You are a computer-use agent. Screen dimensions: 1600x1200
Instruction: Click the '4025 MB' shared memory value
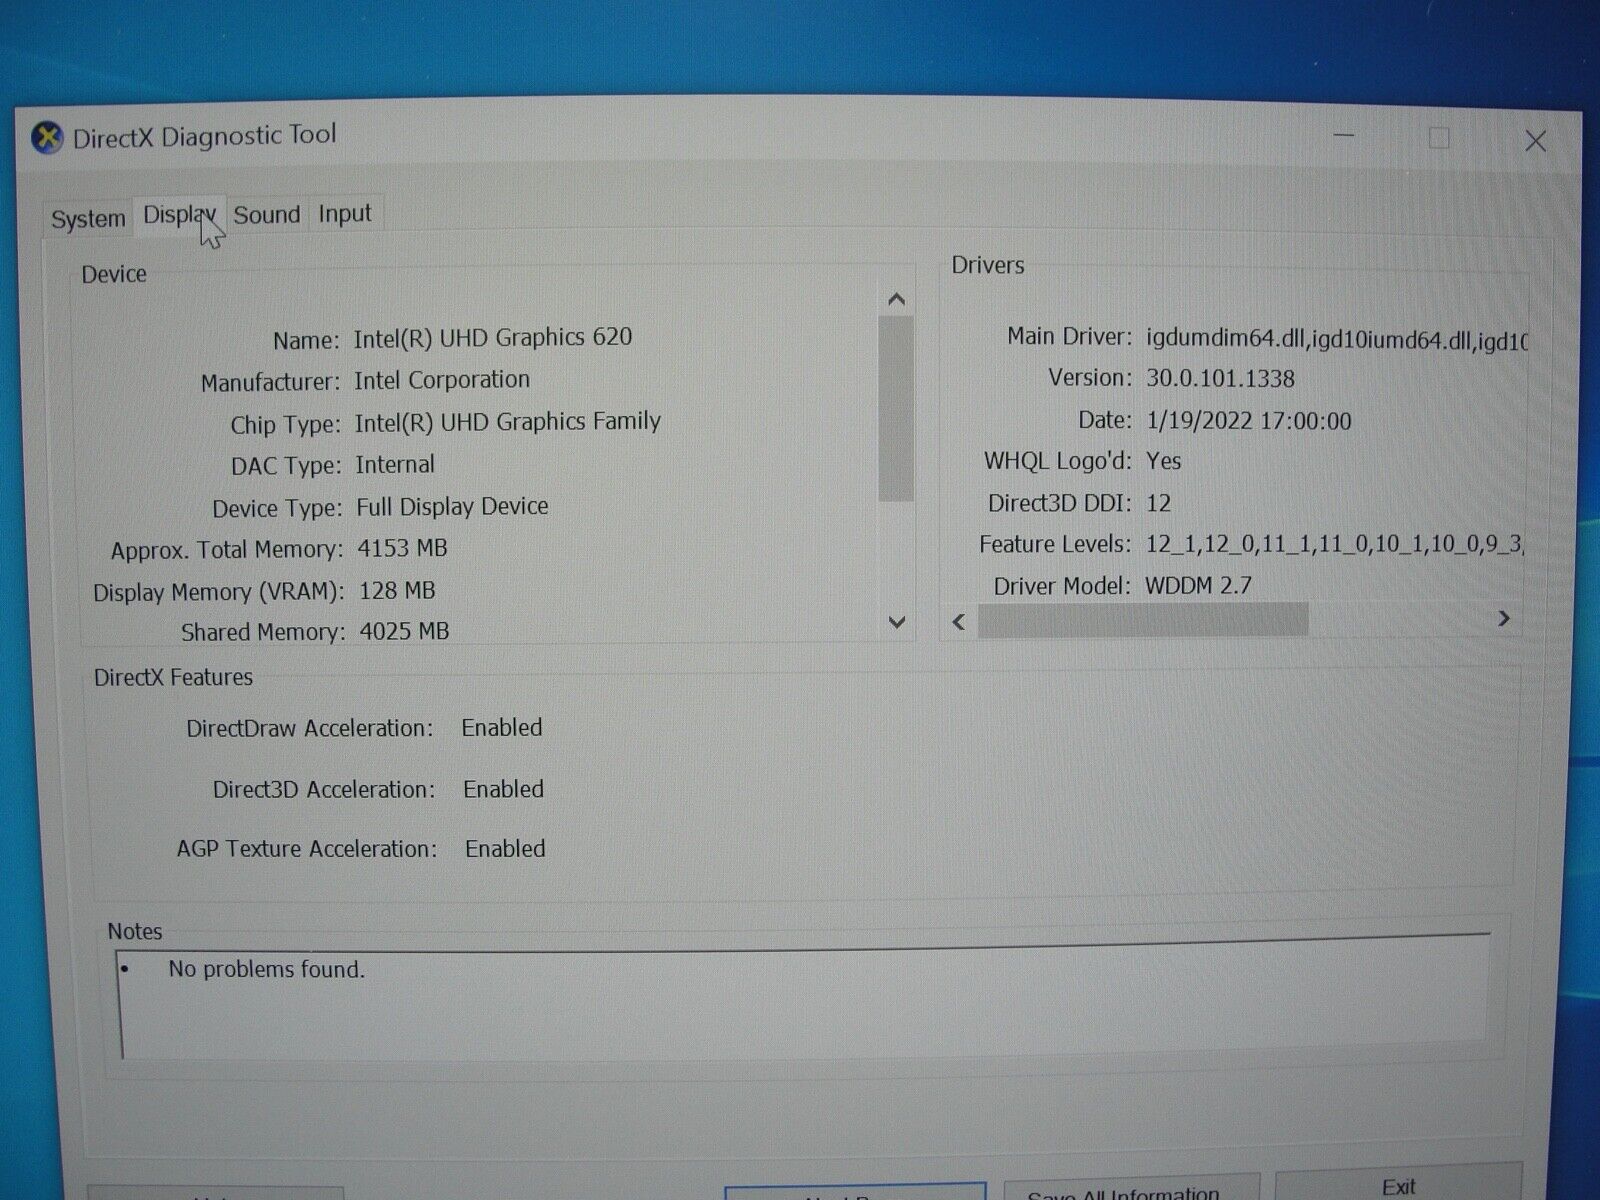(x=404, y=632)
